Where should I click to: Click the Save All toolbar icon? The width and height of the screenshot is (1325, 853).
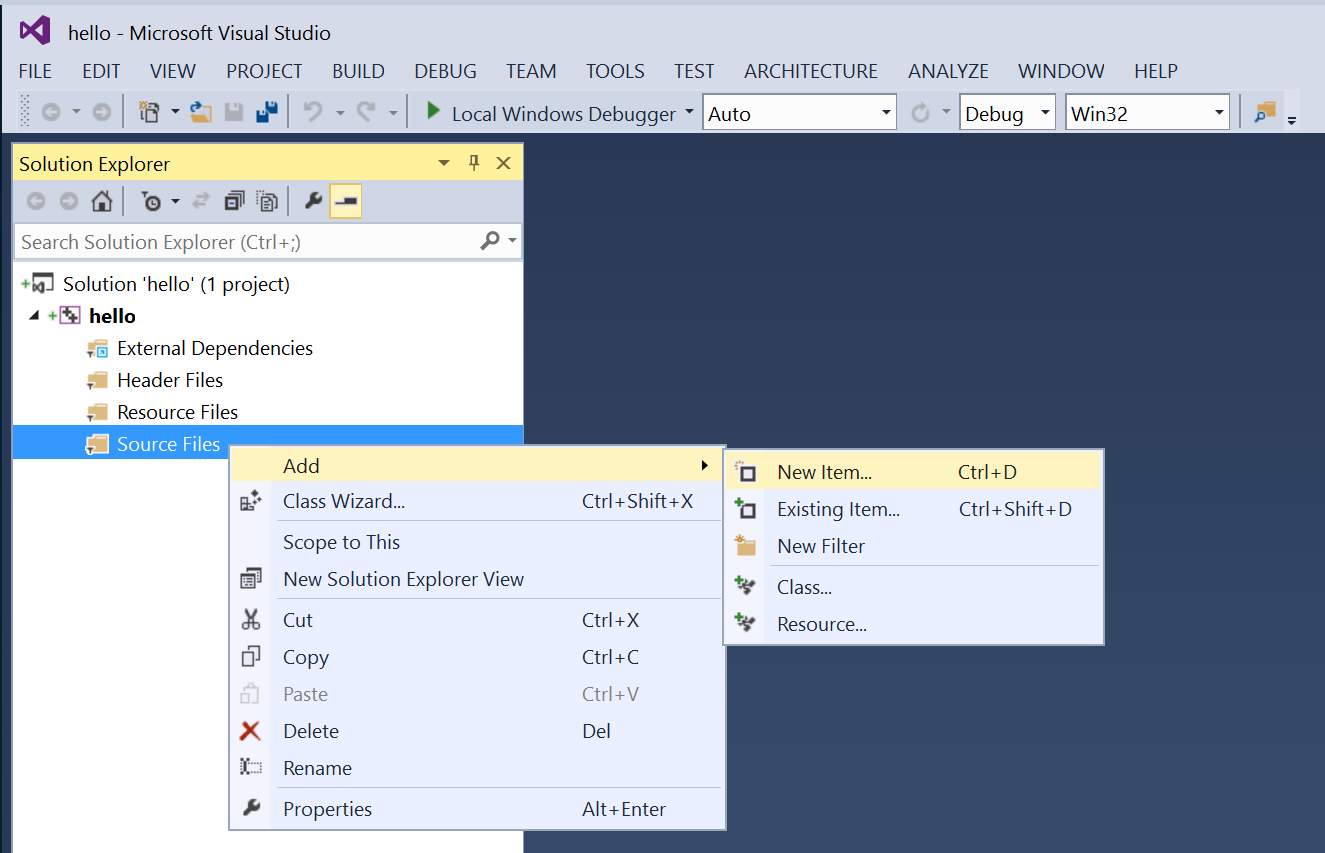(x=267, y=113)
